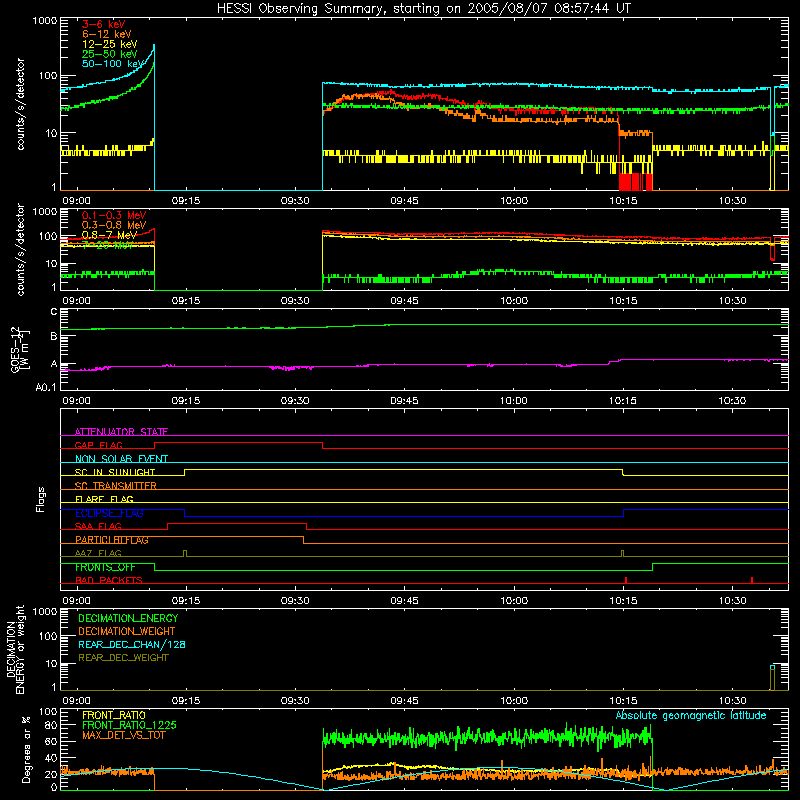Click the NON_SOLAR_EVENT flag label
The height and width of the screenshot is (800, 800).
click(121, 459)
